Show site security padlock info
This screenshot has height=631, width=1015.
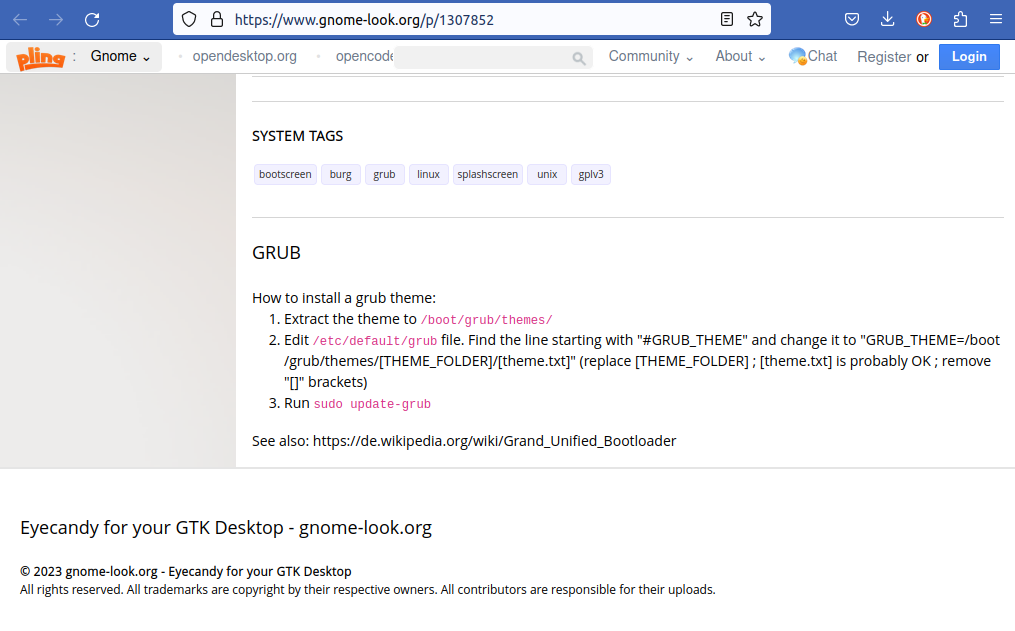click(x=217, y=19)
